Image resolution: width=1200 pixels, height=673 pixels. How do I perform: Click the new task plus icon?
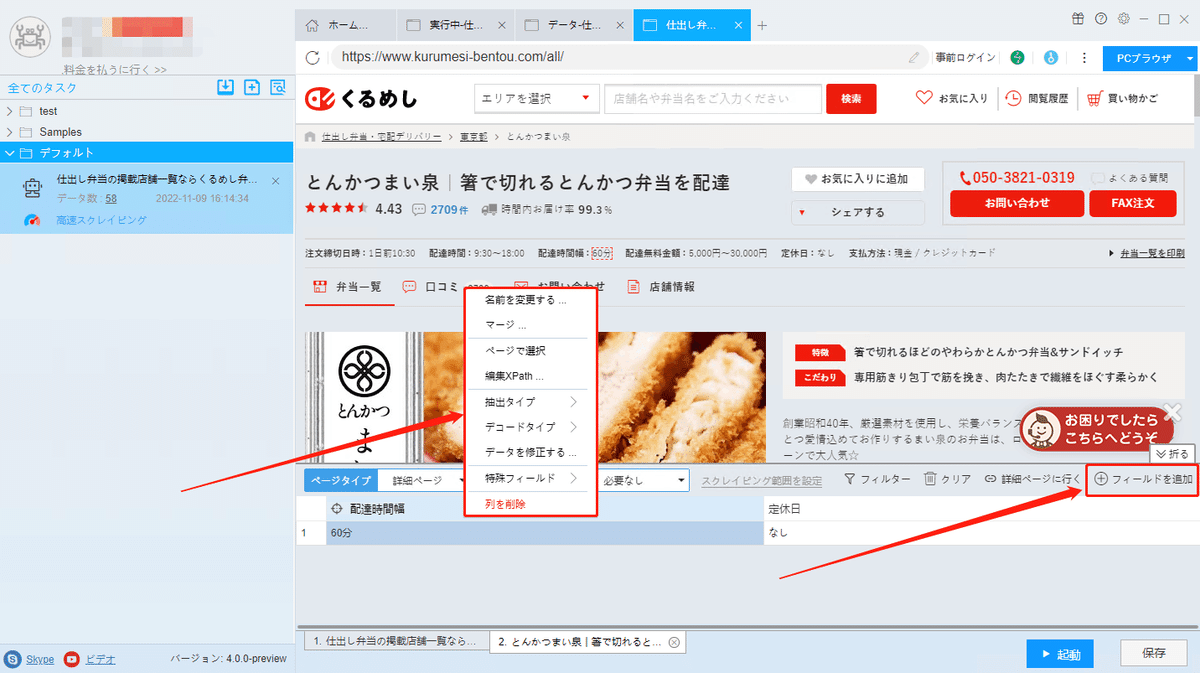(252, 87)
